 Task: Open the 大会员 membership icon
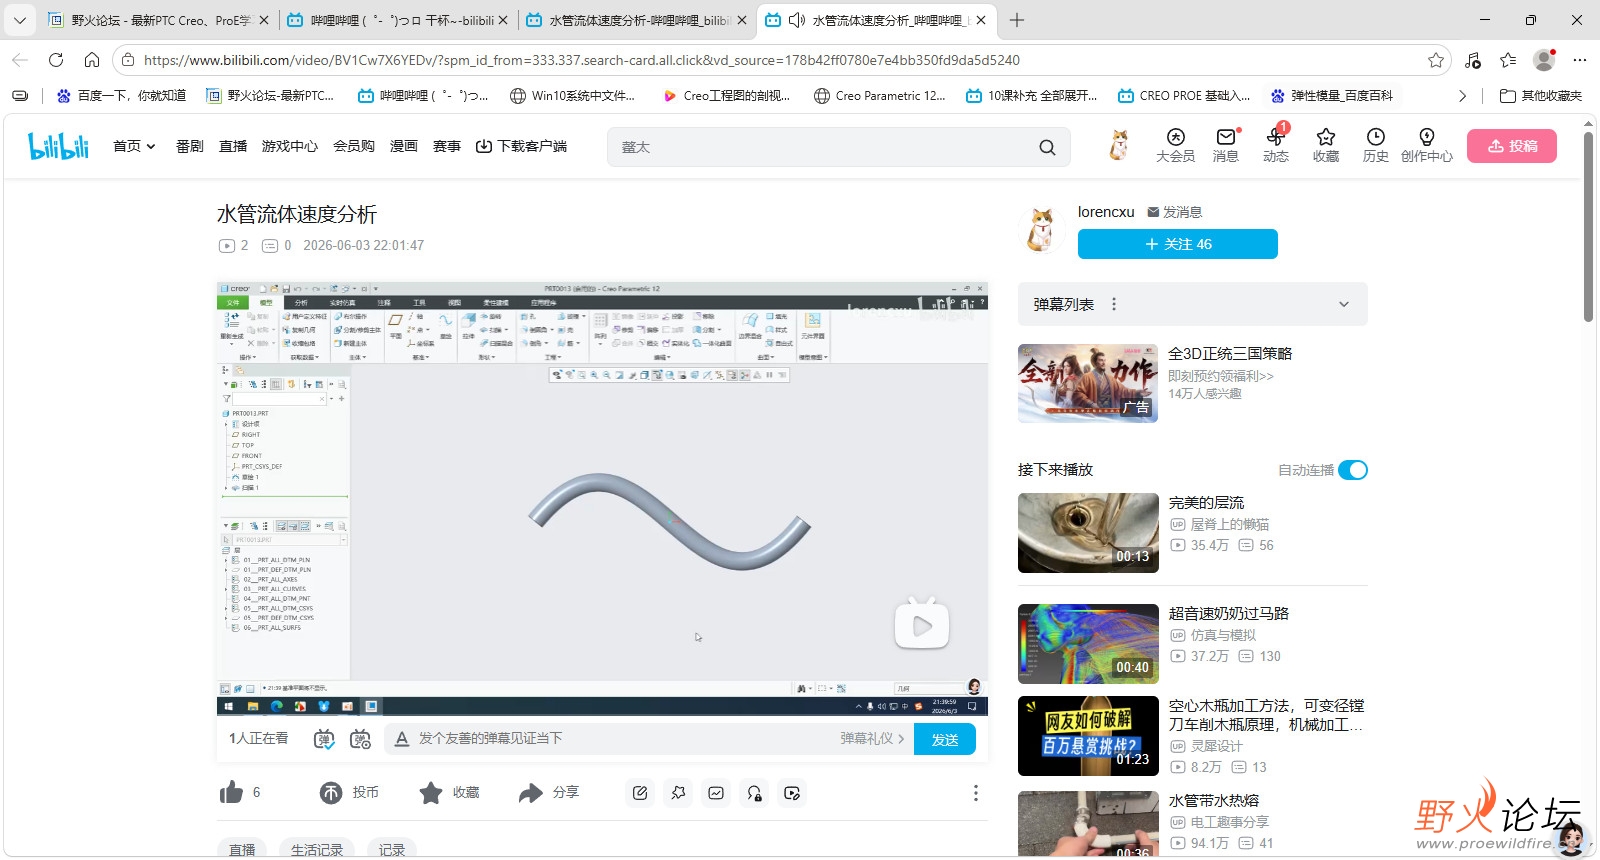pos(1175,145)
